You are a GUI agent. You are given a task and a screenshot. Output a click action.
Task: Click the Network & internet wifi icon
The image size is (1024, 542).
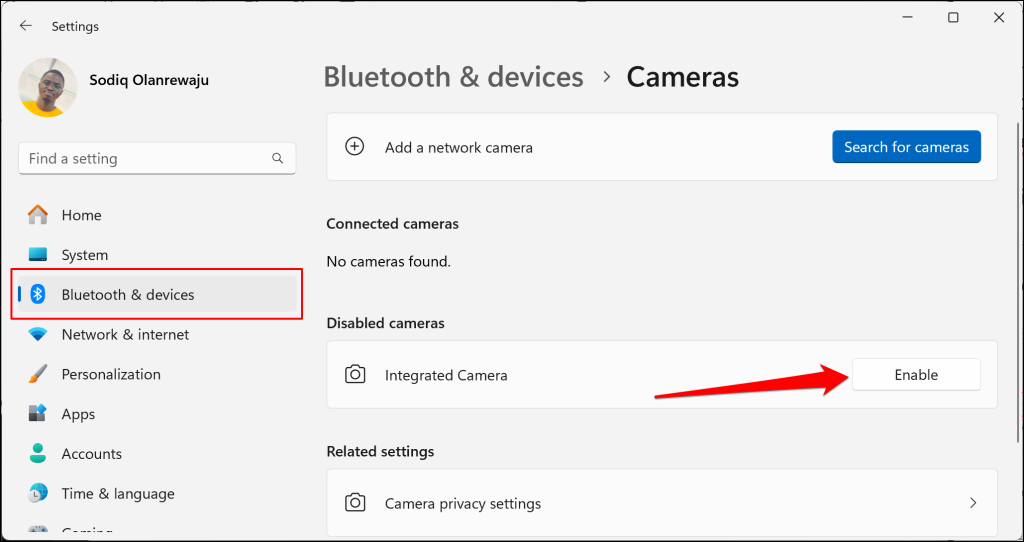pyautogui.click(x=38, y=335)
